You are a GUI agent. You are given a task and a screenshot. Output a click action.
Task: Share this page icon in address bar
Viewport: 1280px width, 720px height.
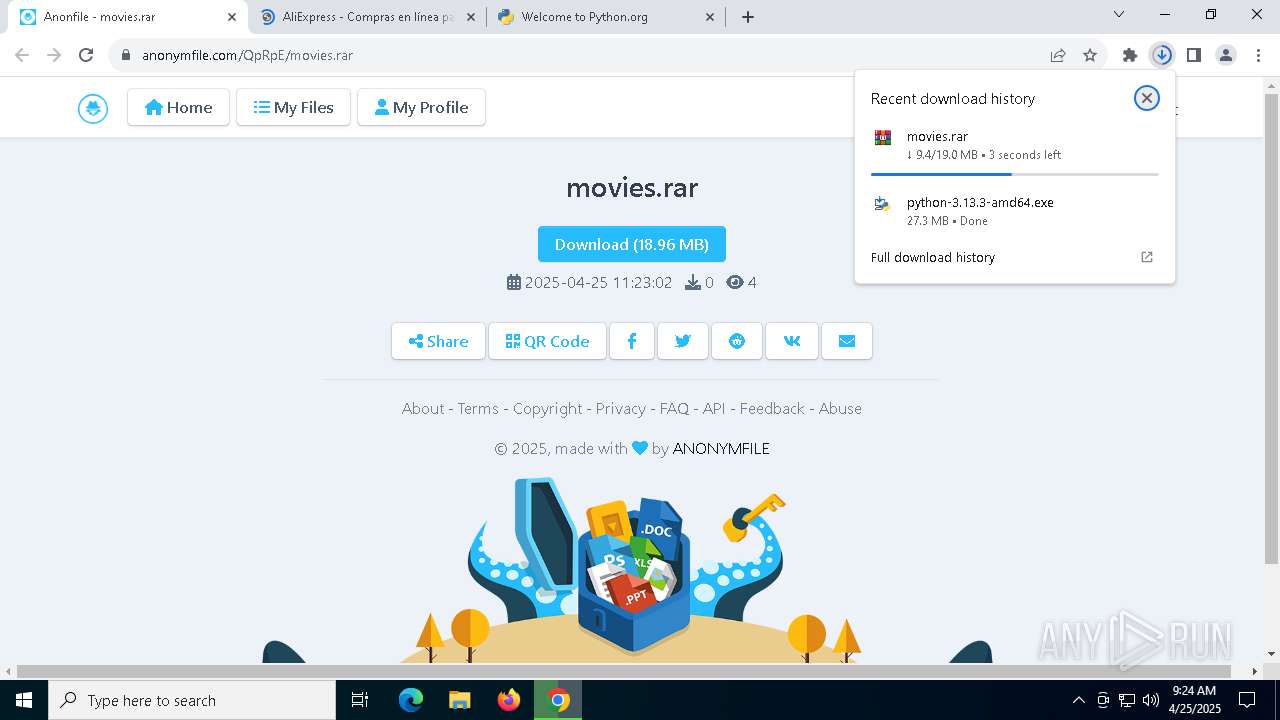click(1058, 55)
